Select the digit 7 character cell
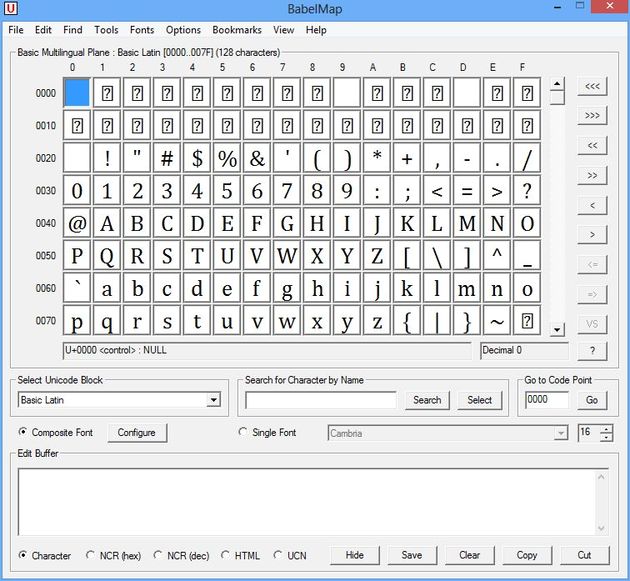 click(x=287, y=190)
